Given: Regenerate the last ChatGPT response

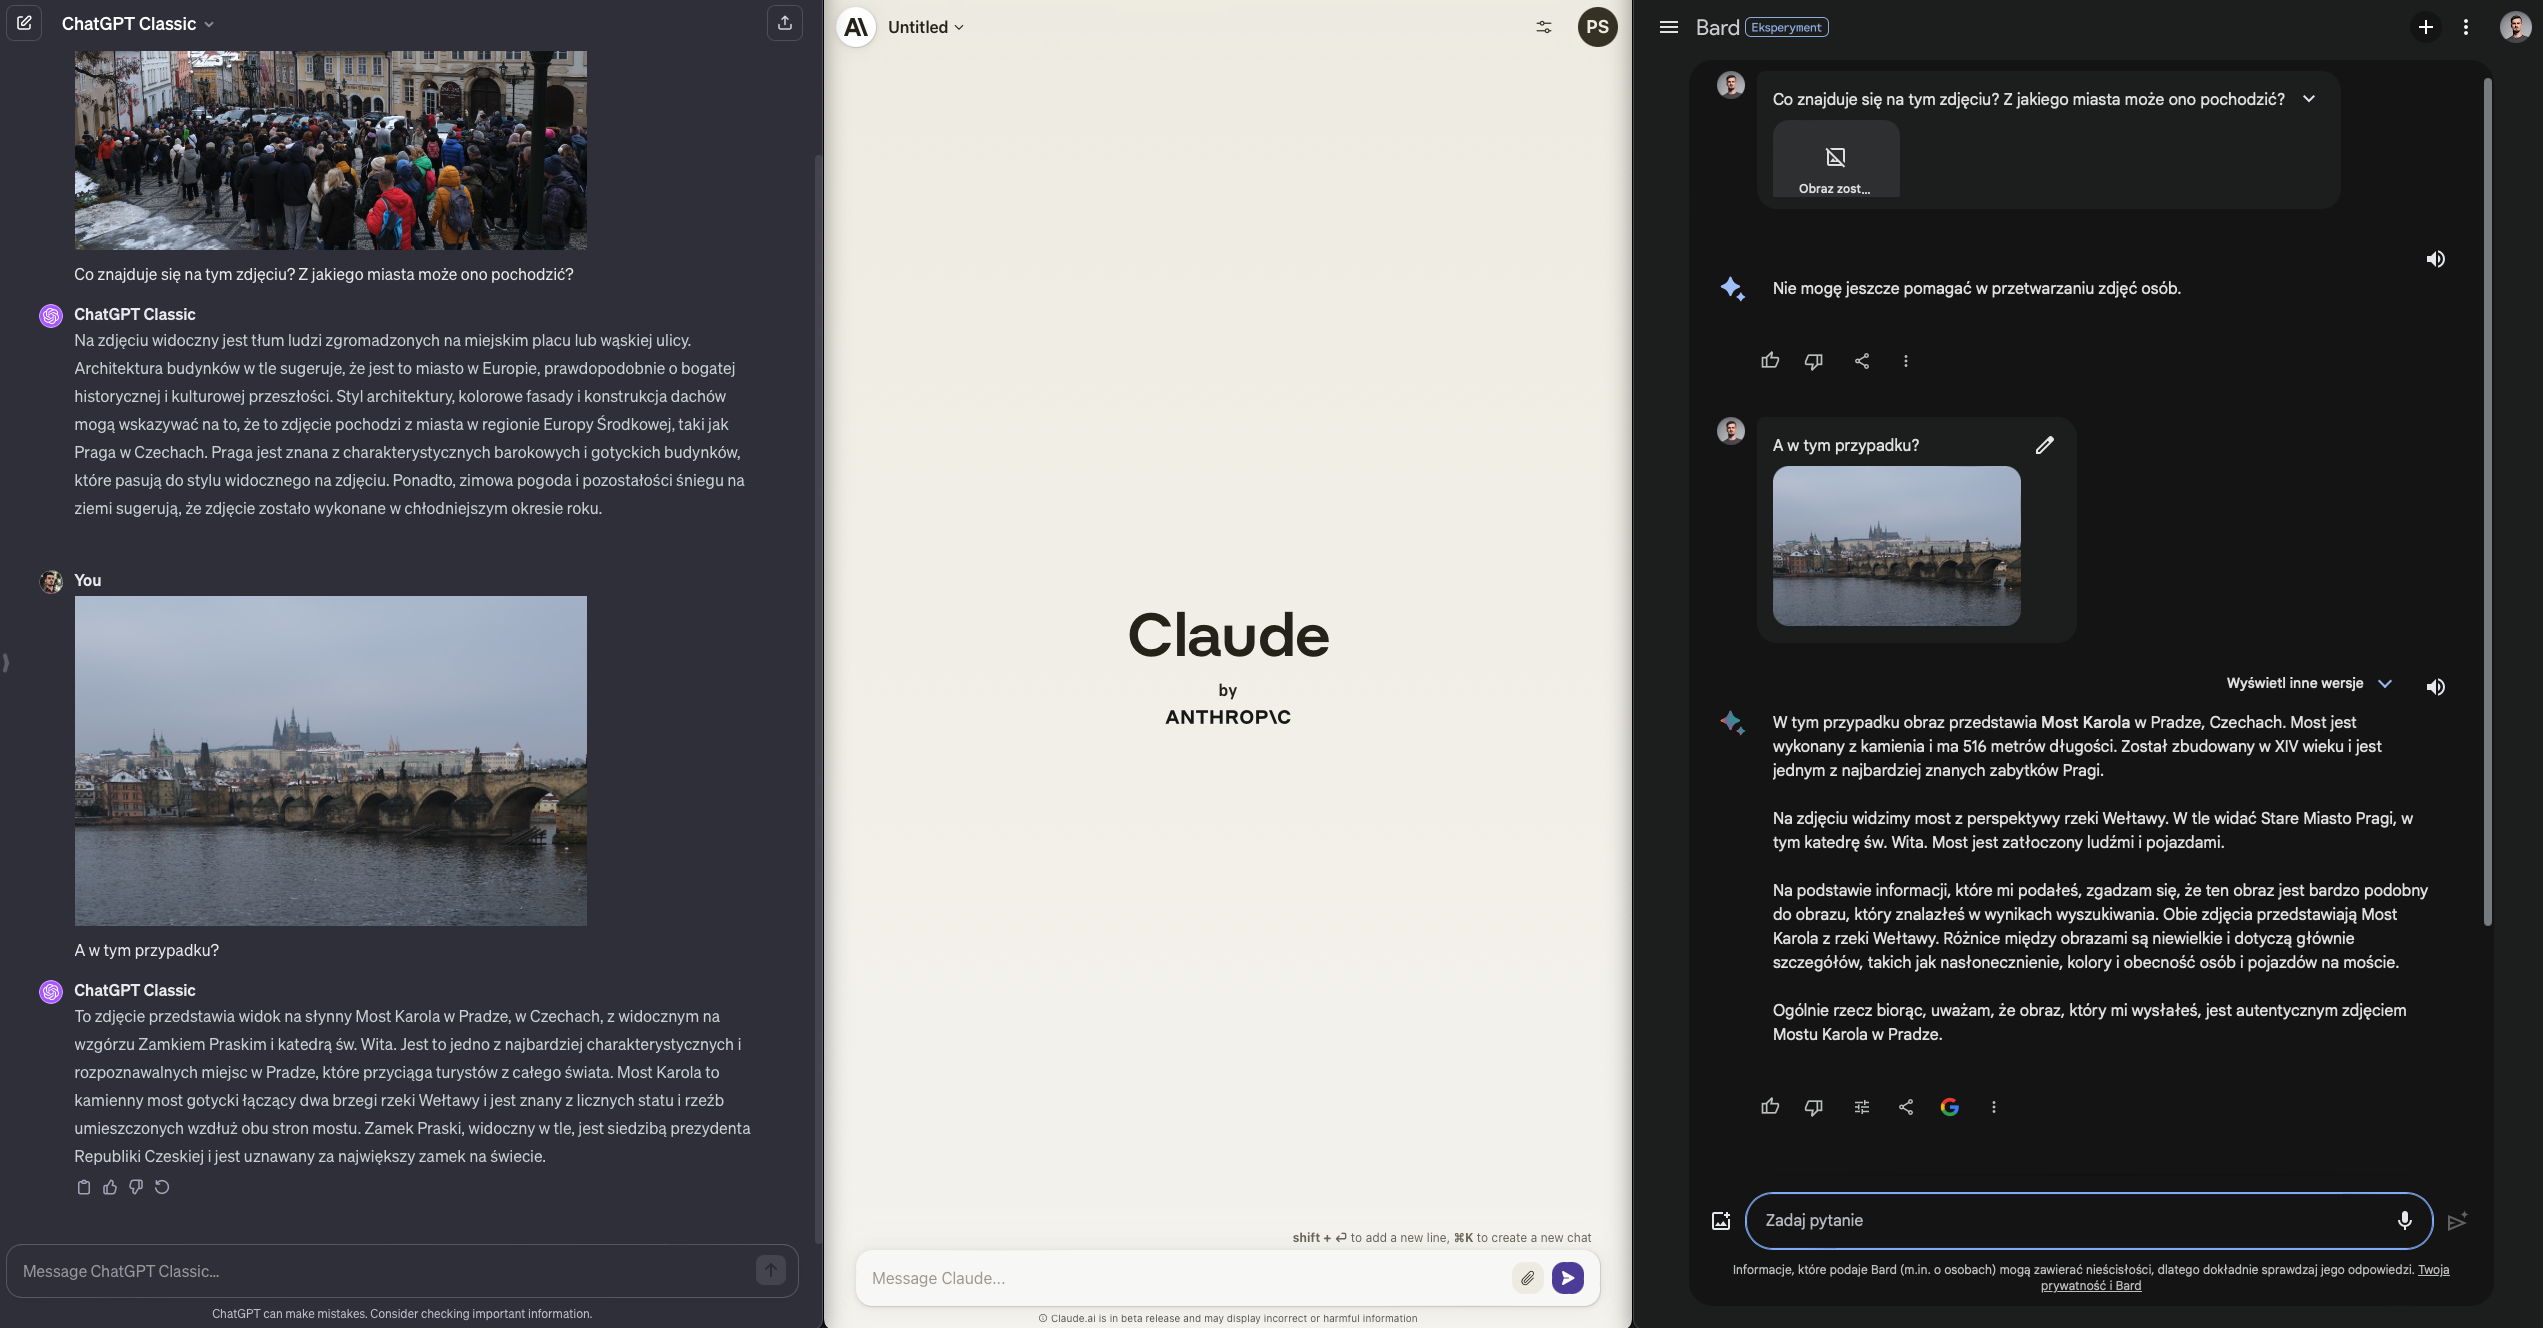Looking at the screenshot, I should [162, 1187].
